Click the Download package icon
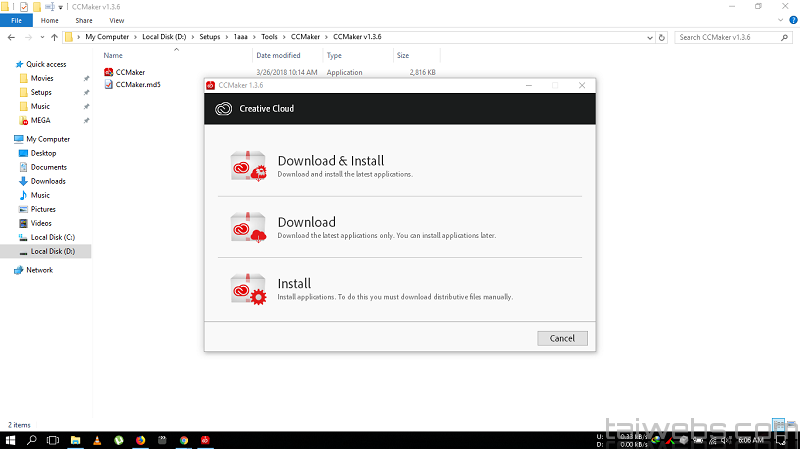This screenshot has width=800, height=449. click(x=248, y=227)
